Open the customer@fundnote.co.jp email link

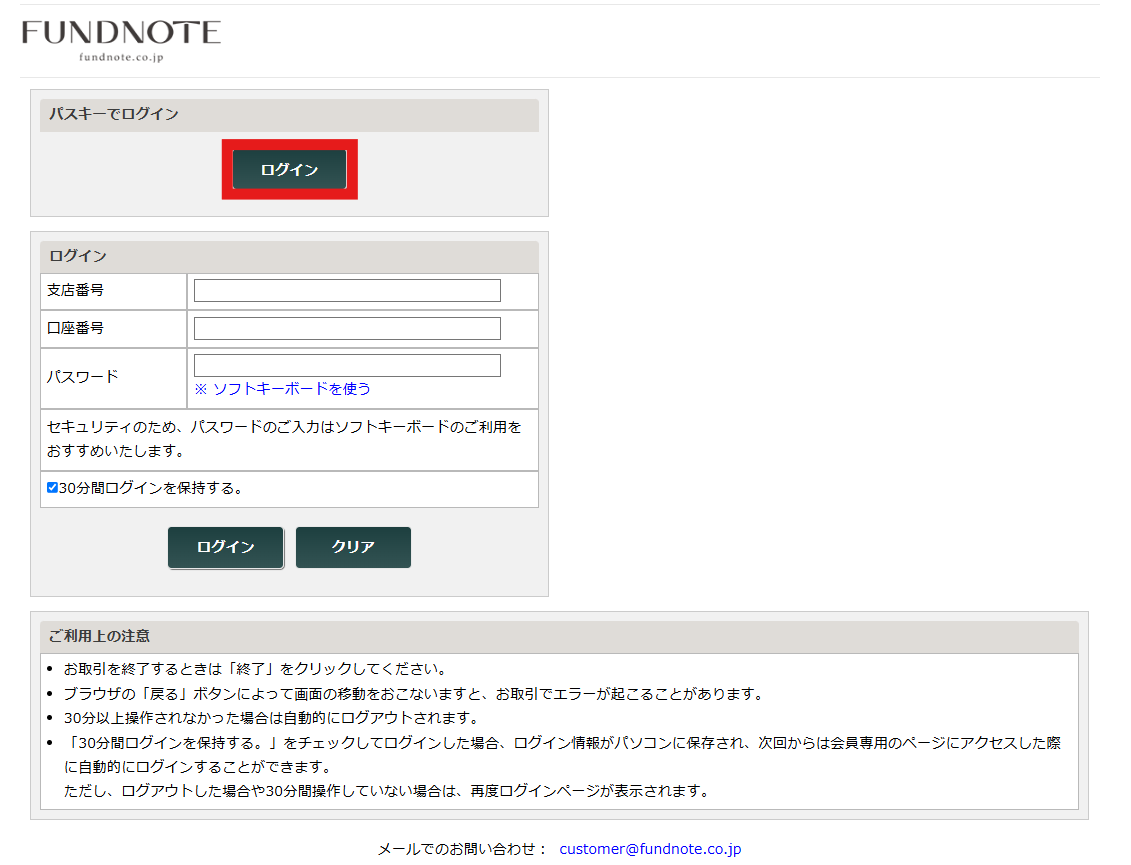click(x=650, y=849)
